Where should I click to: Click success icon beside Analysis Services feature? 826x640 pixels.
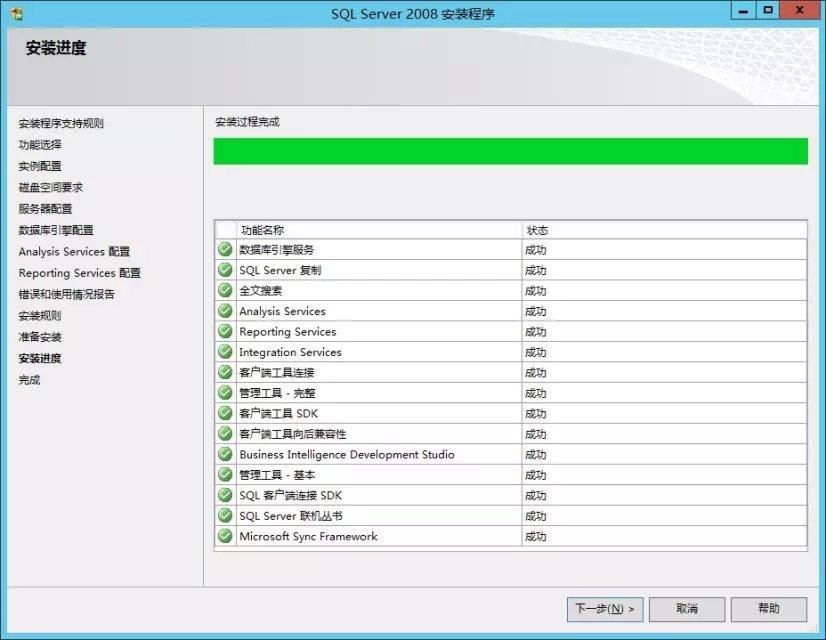[x=225, y=311]
